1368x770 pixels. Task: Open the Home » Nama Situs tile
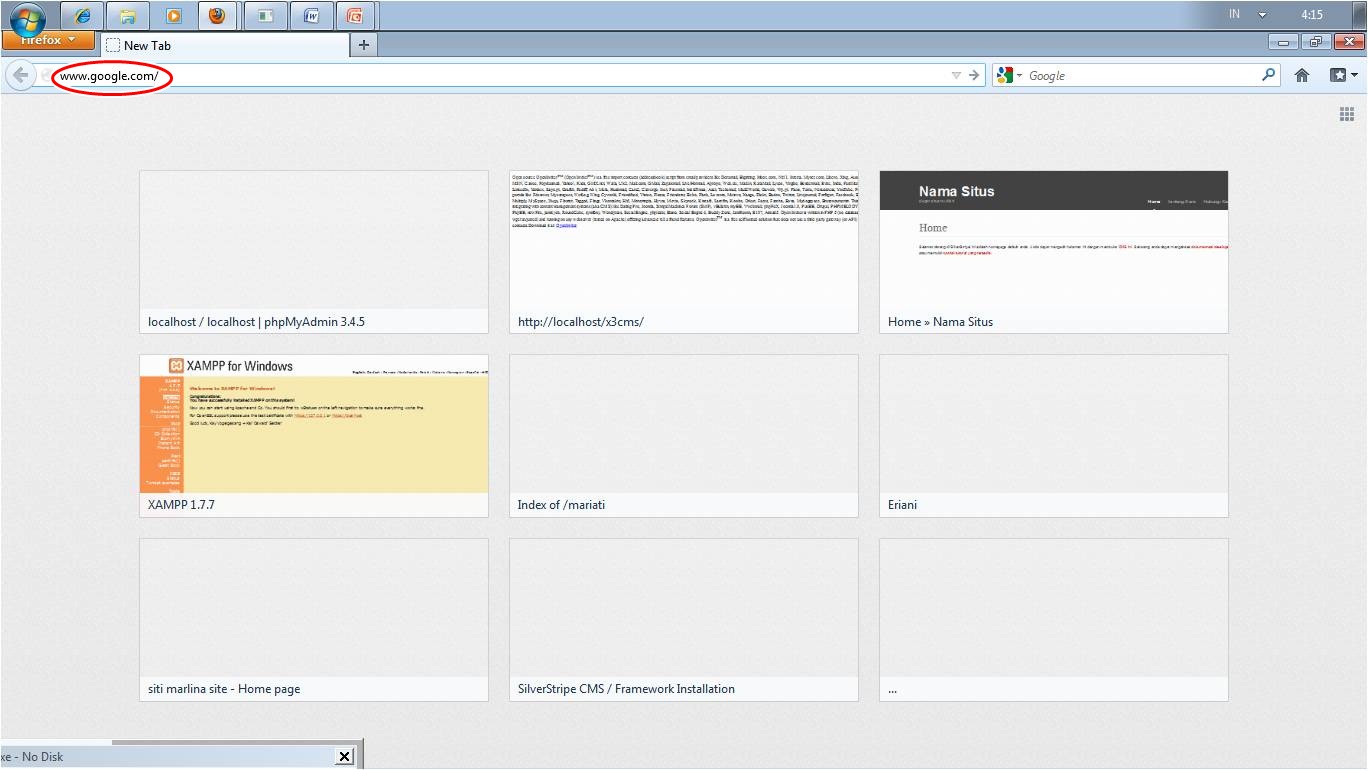1053,251
